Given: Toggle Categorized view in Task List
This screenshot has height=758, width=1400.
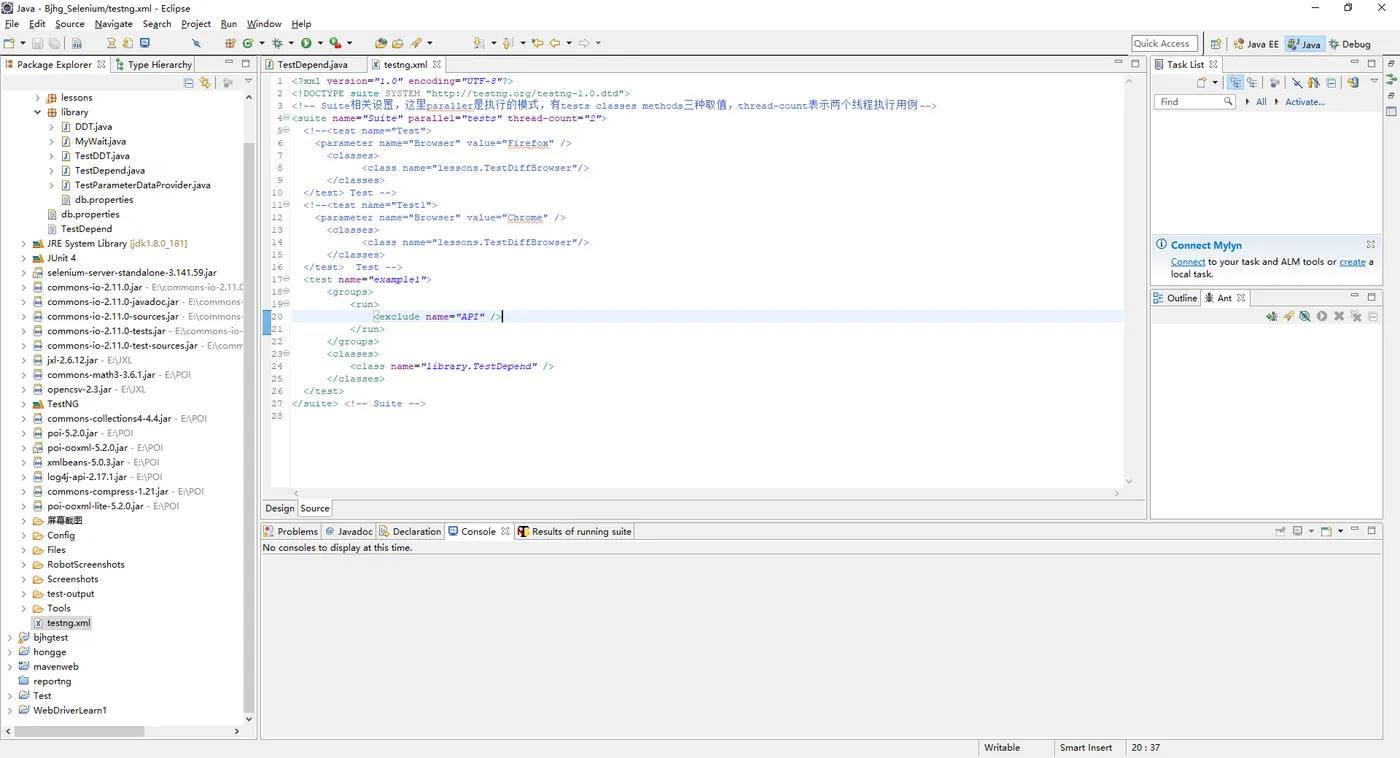Looking at the screenshot, I should click(x=1236, y=83).
